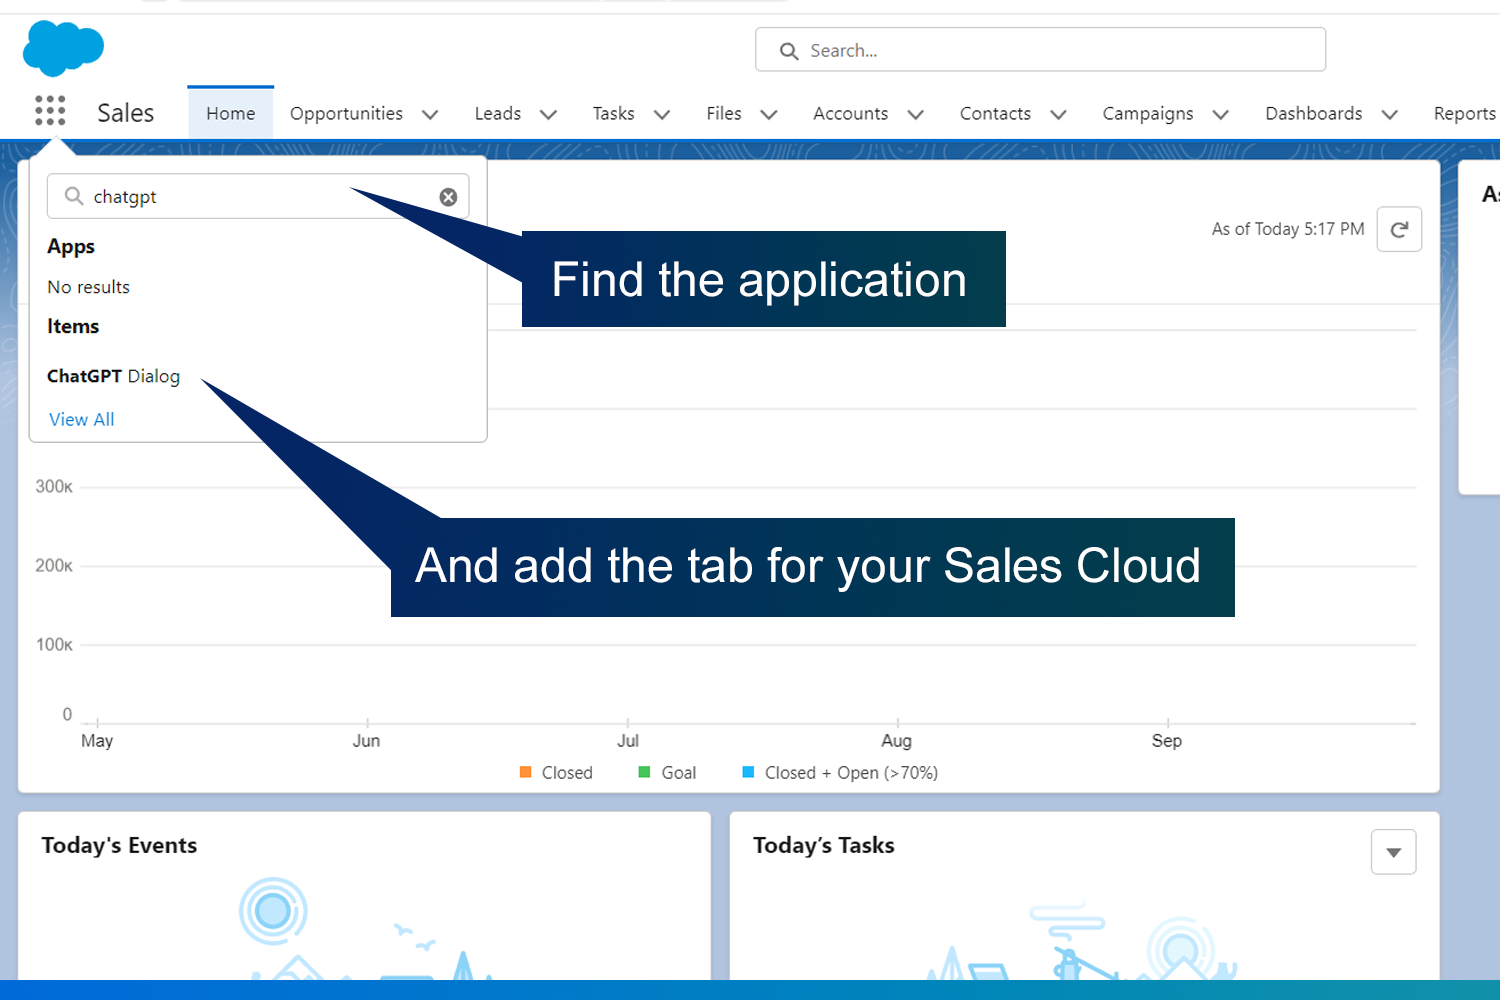Select the Campaigns navigation item

pos(1148,113)
